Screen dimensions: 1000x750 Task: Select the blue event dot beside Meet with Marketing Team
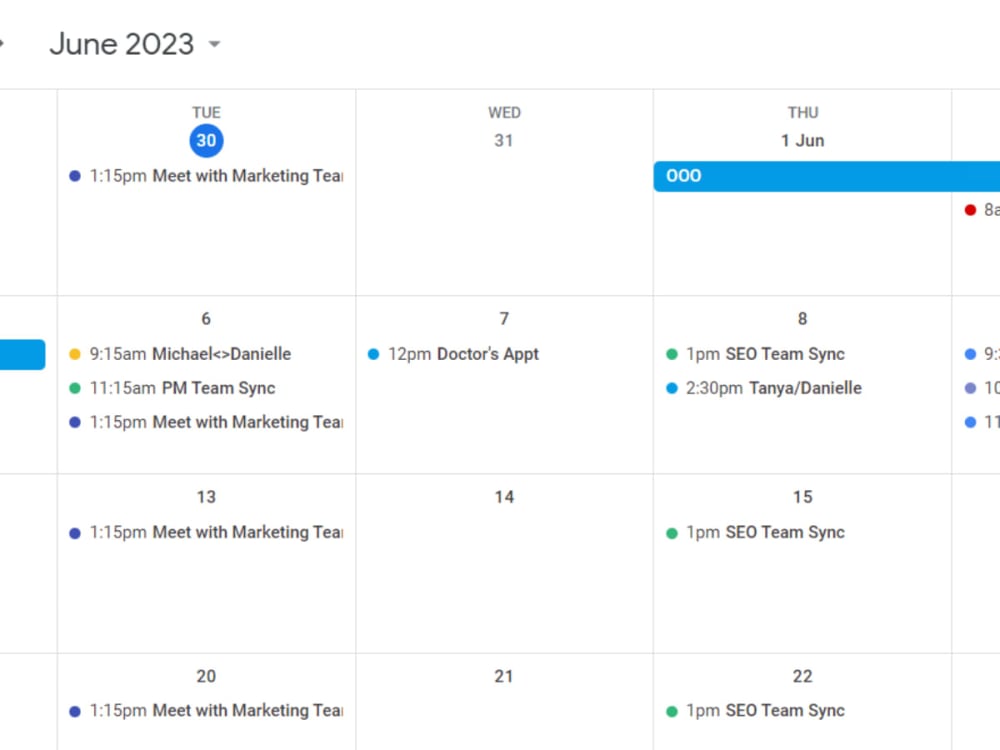tap(74, 176)
